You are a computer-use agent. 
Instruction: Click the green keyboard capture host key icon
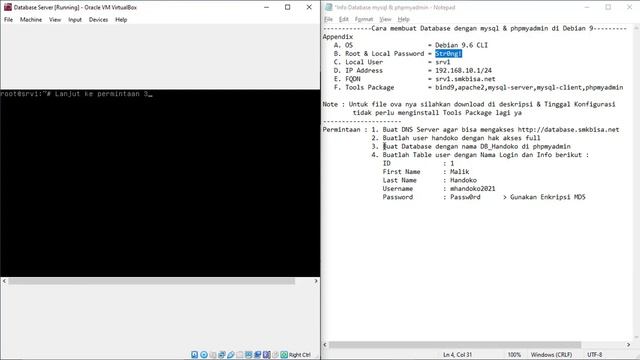284,355
